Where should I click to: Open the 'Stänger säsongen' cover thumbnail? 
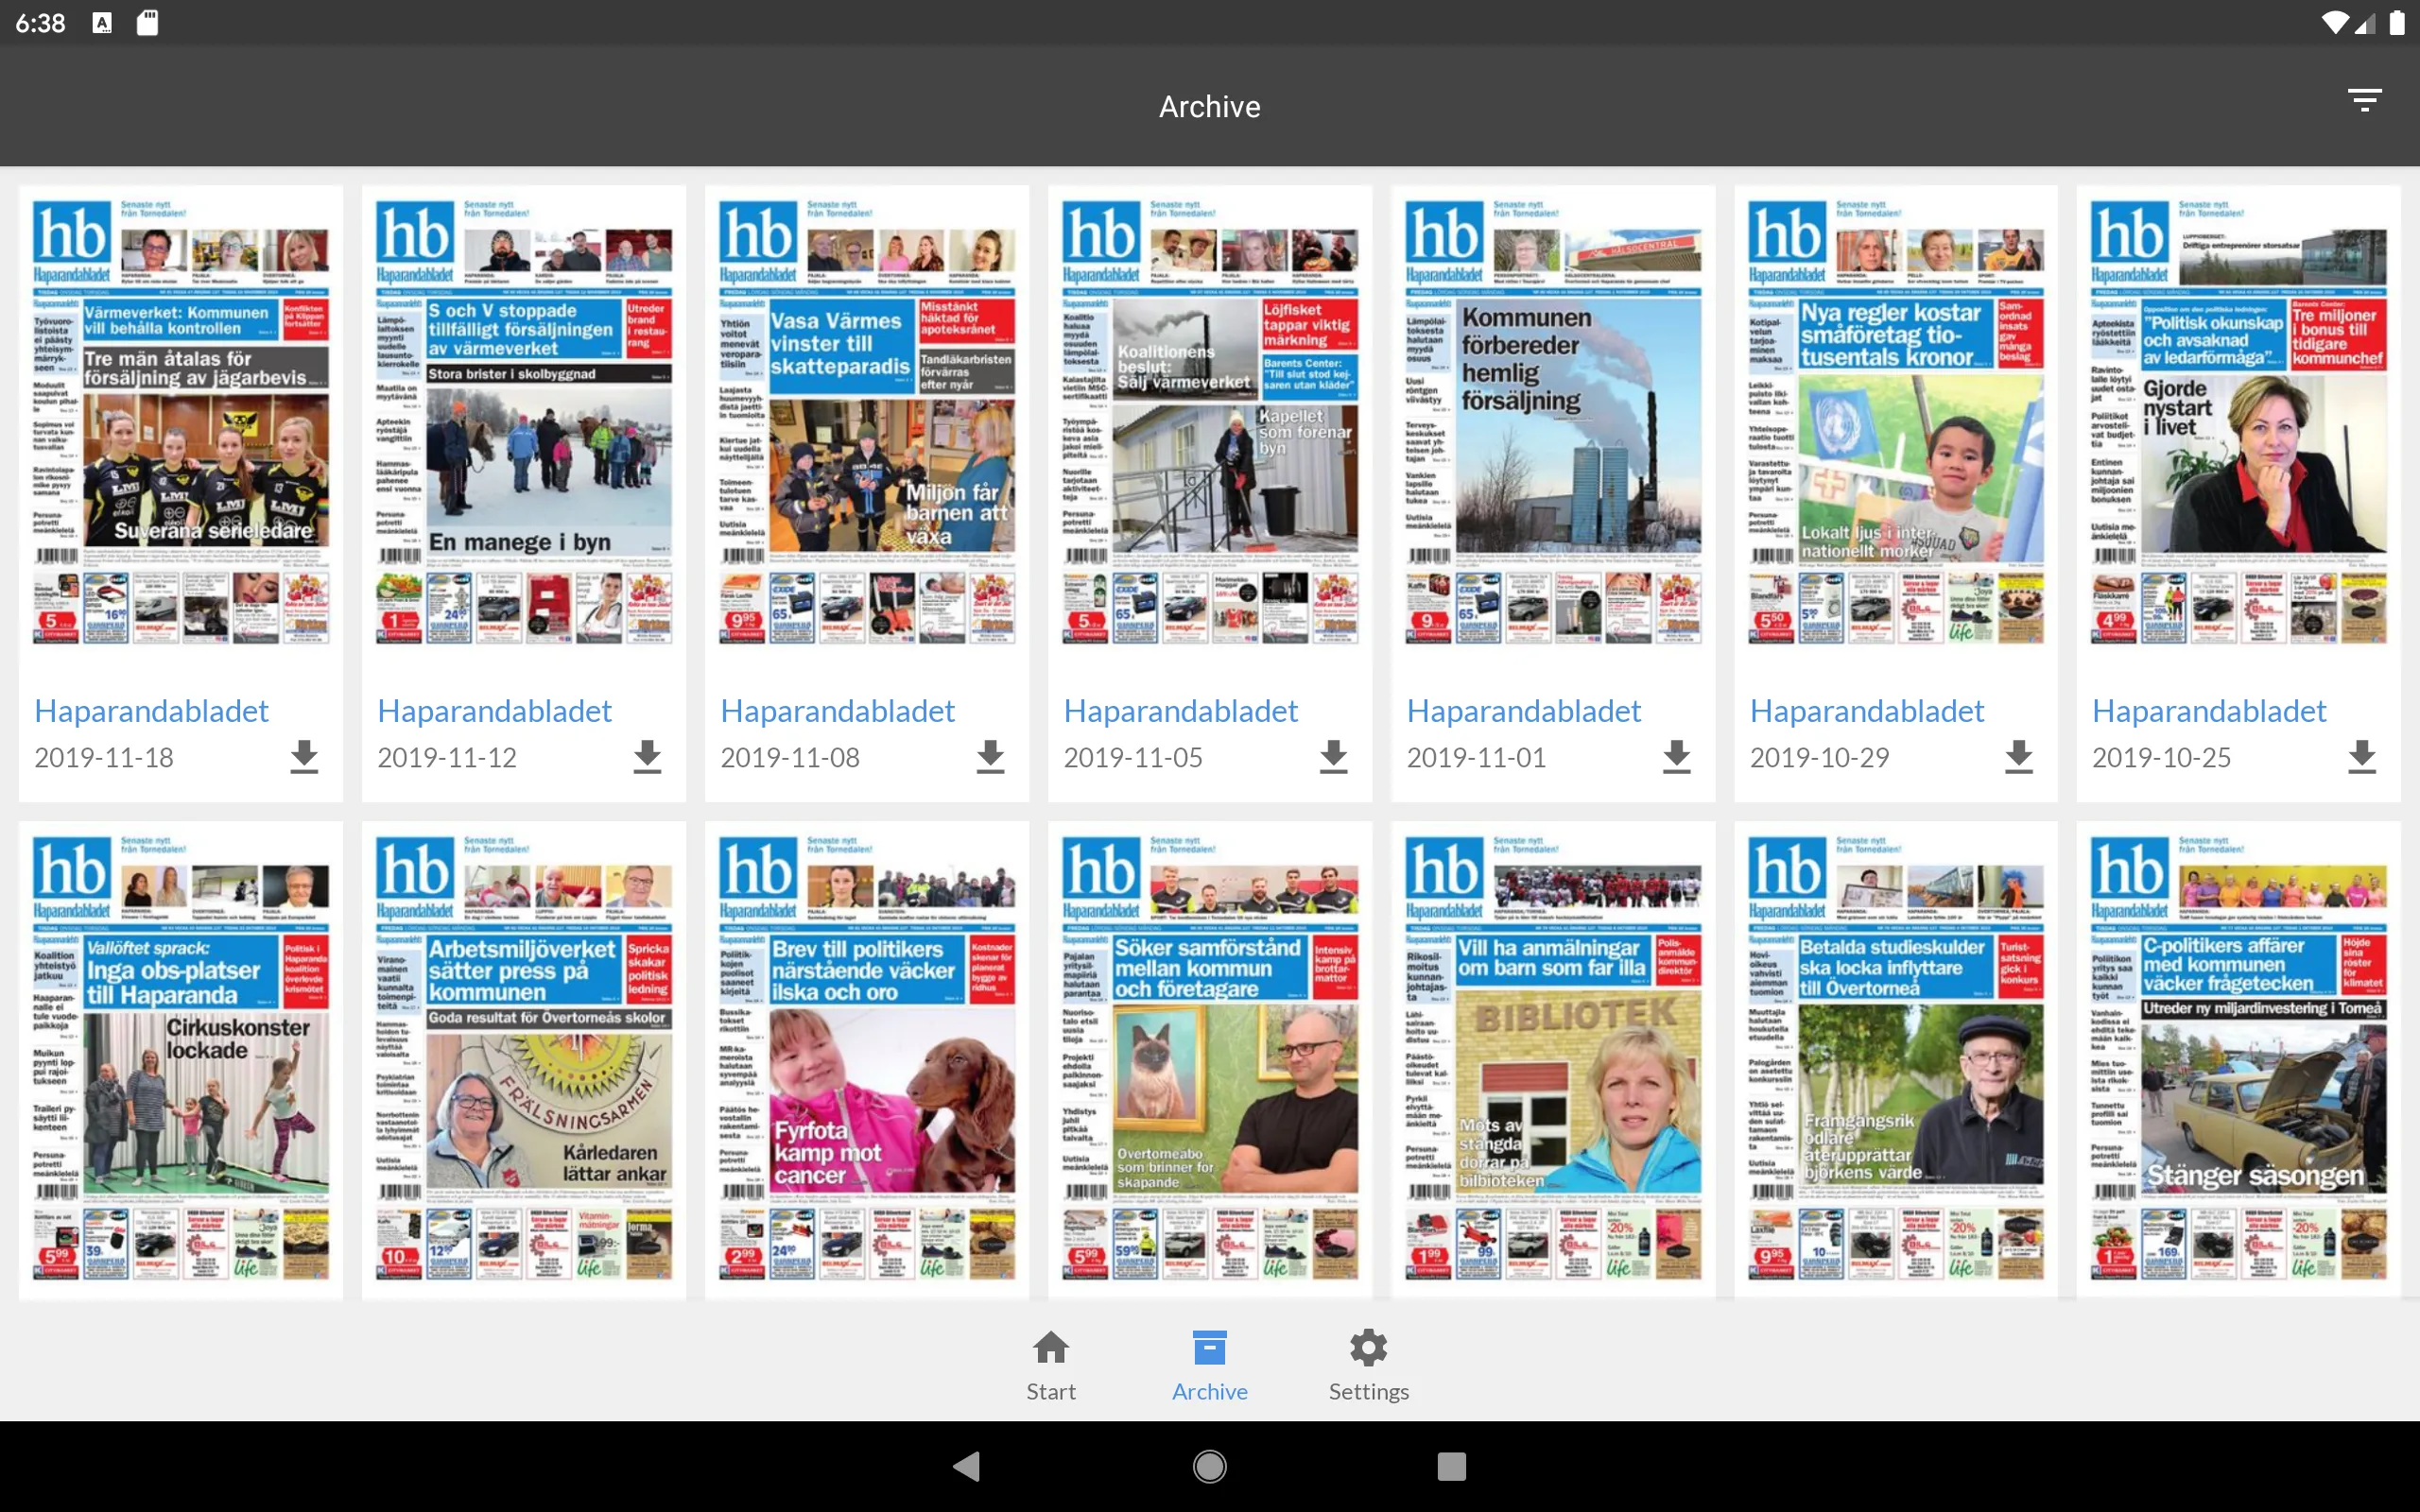click(x=2239, y=1060)
